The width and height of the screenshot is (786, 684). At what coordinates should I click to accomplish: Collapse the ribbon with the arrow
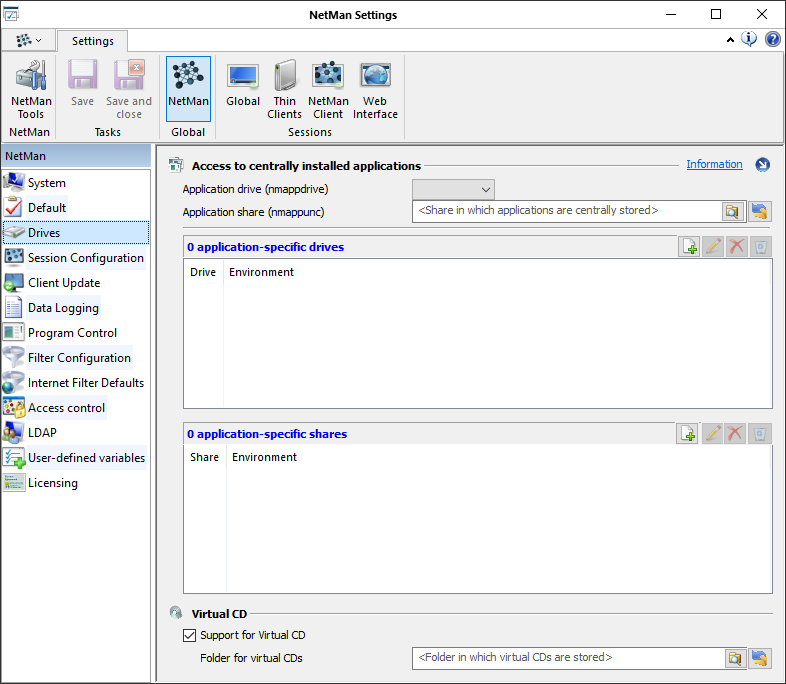730,40
